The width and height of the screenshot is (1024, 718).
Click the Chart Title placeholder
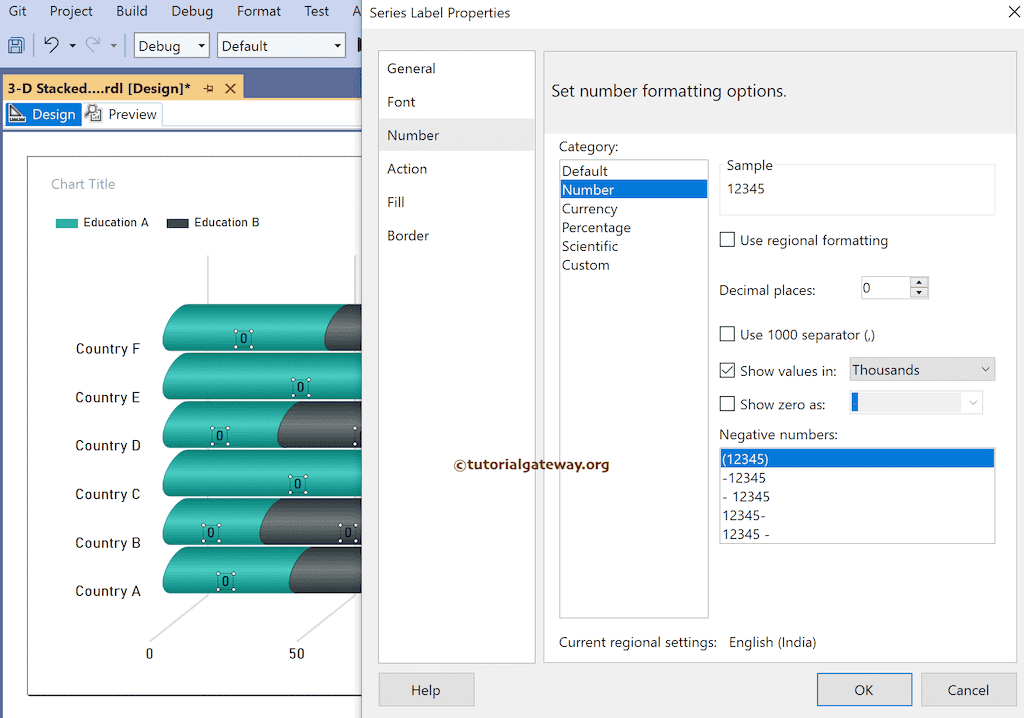pos(83,184)
